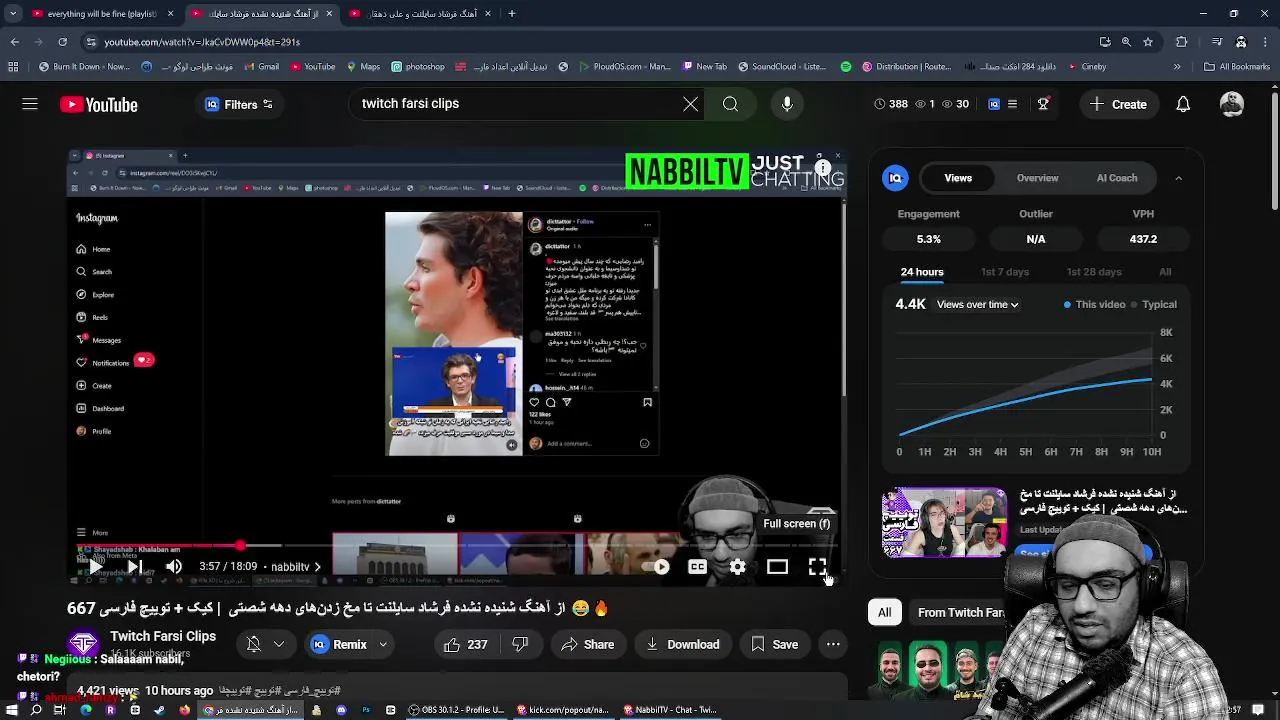Open the video info card icon

821,169
